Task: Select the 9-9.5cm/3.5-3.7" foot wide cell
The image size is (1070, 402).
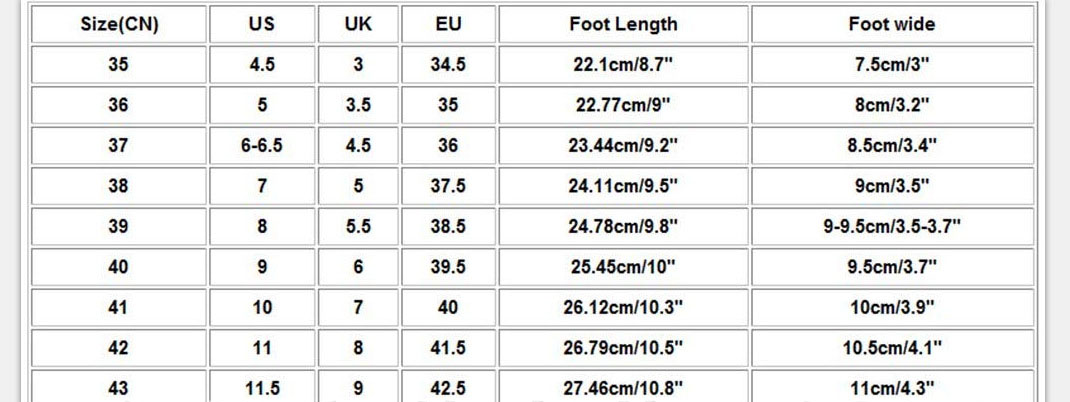Action: [x=891, y=227]
